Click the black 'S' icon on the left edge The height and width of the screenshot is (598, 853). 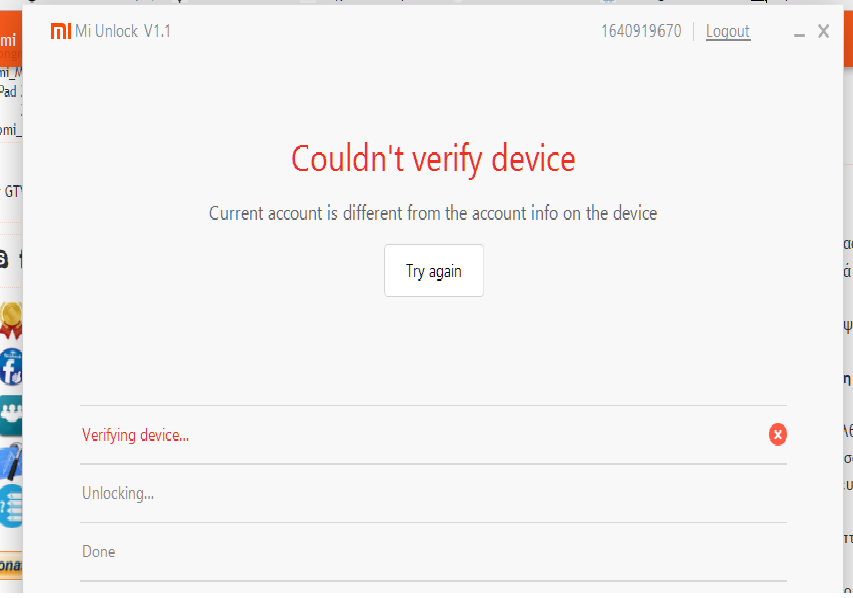[x=3, y=259]
